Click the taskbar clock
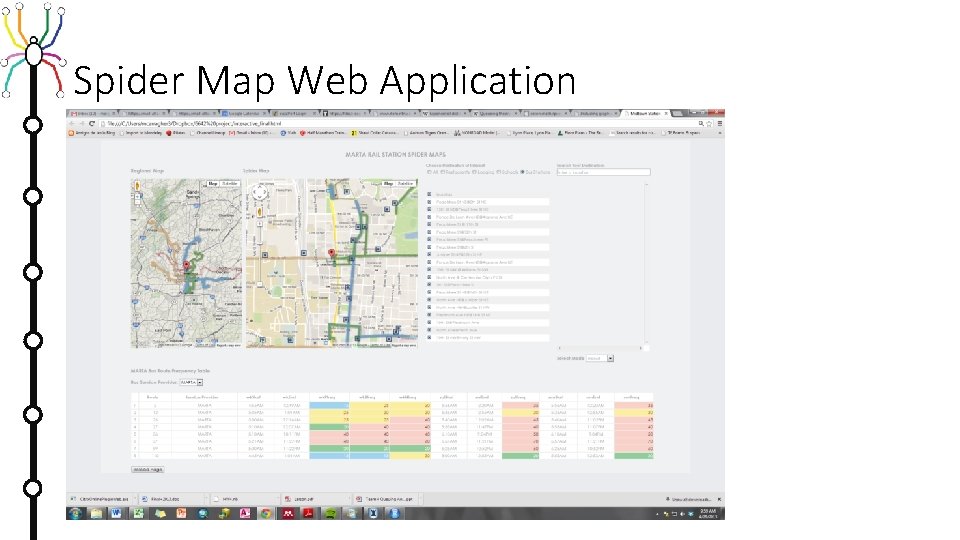 tap(707, 513)
